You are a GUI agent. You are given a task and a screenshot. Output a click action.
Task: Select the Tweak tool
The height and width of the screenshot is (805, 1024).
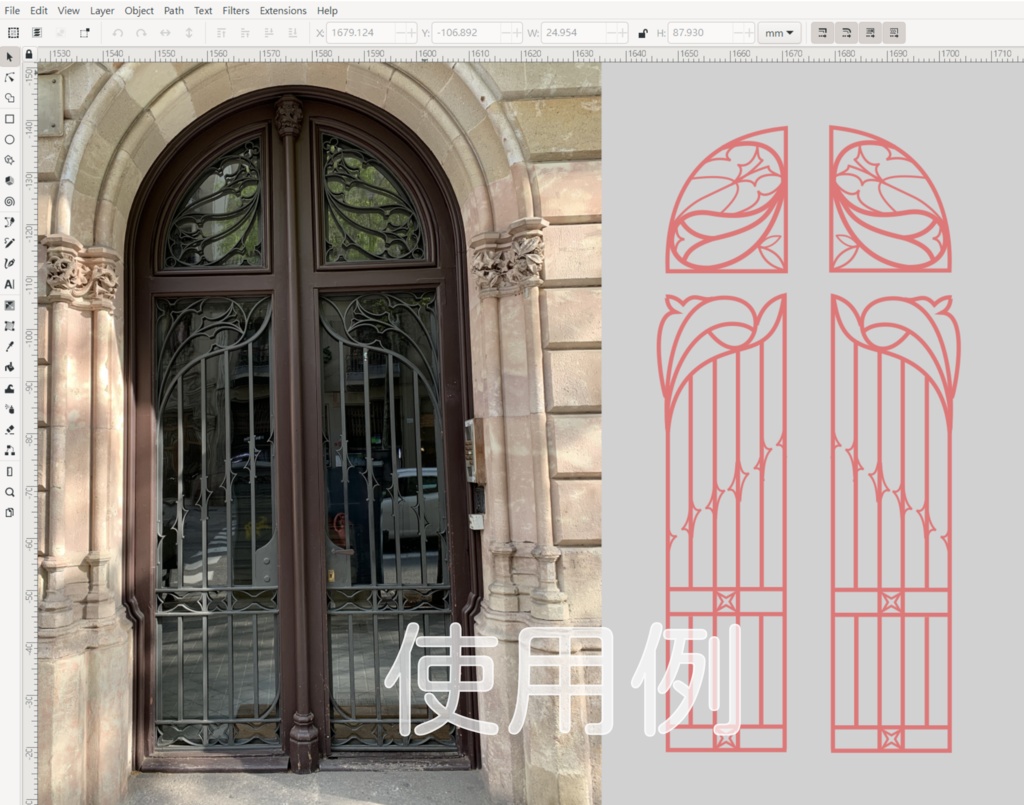click(9, 388)
